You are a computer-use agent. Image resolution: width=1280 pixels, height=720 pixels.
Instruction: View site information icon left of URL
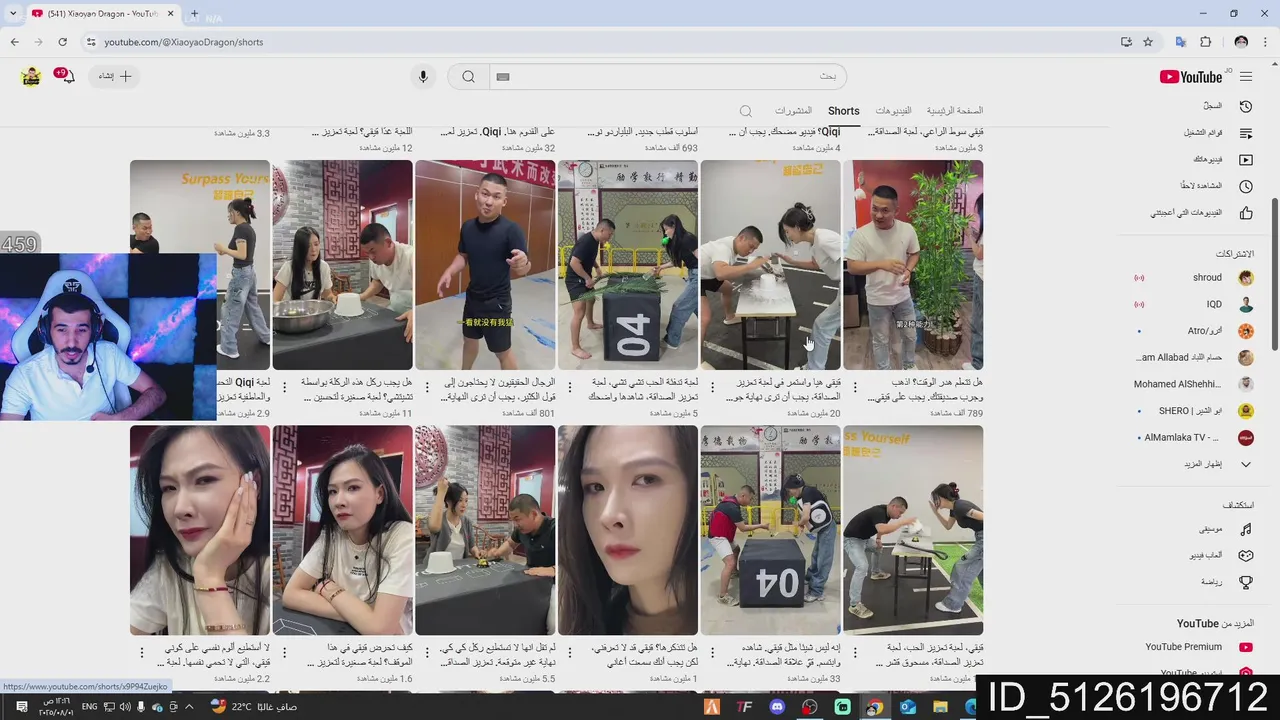[91, 42]
